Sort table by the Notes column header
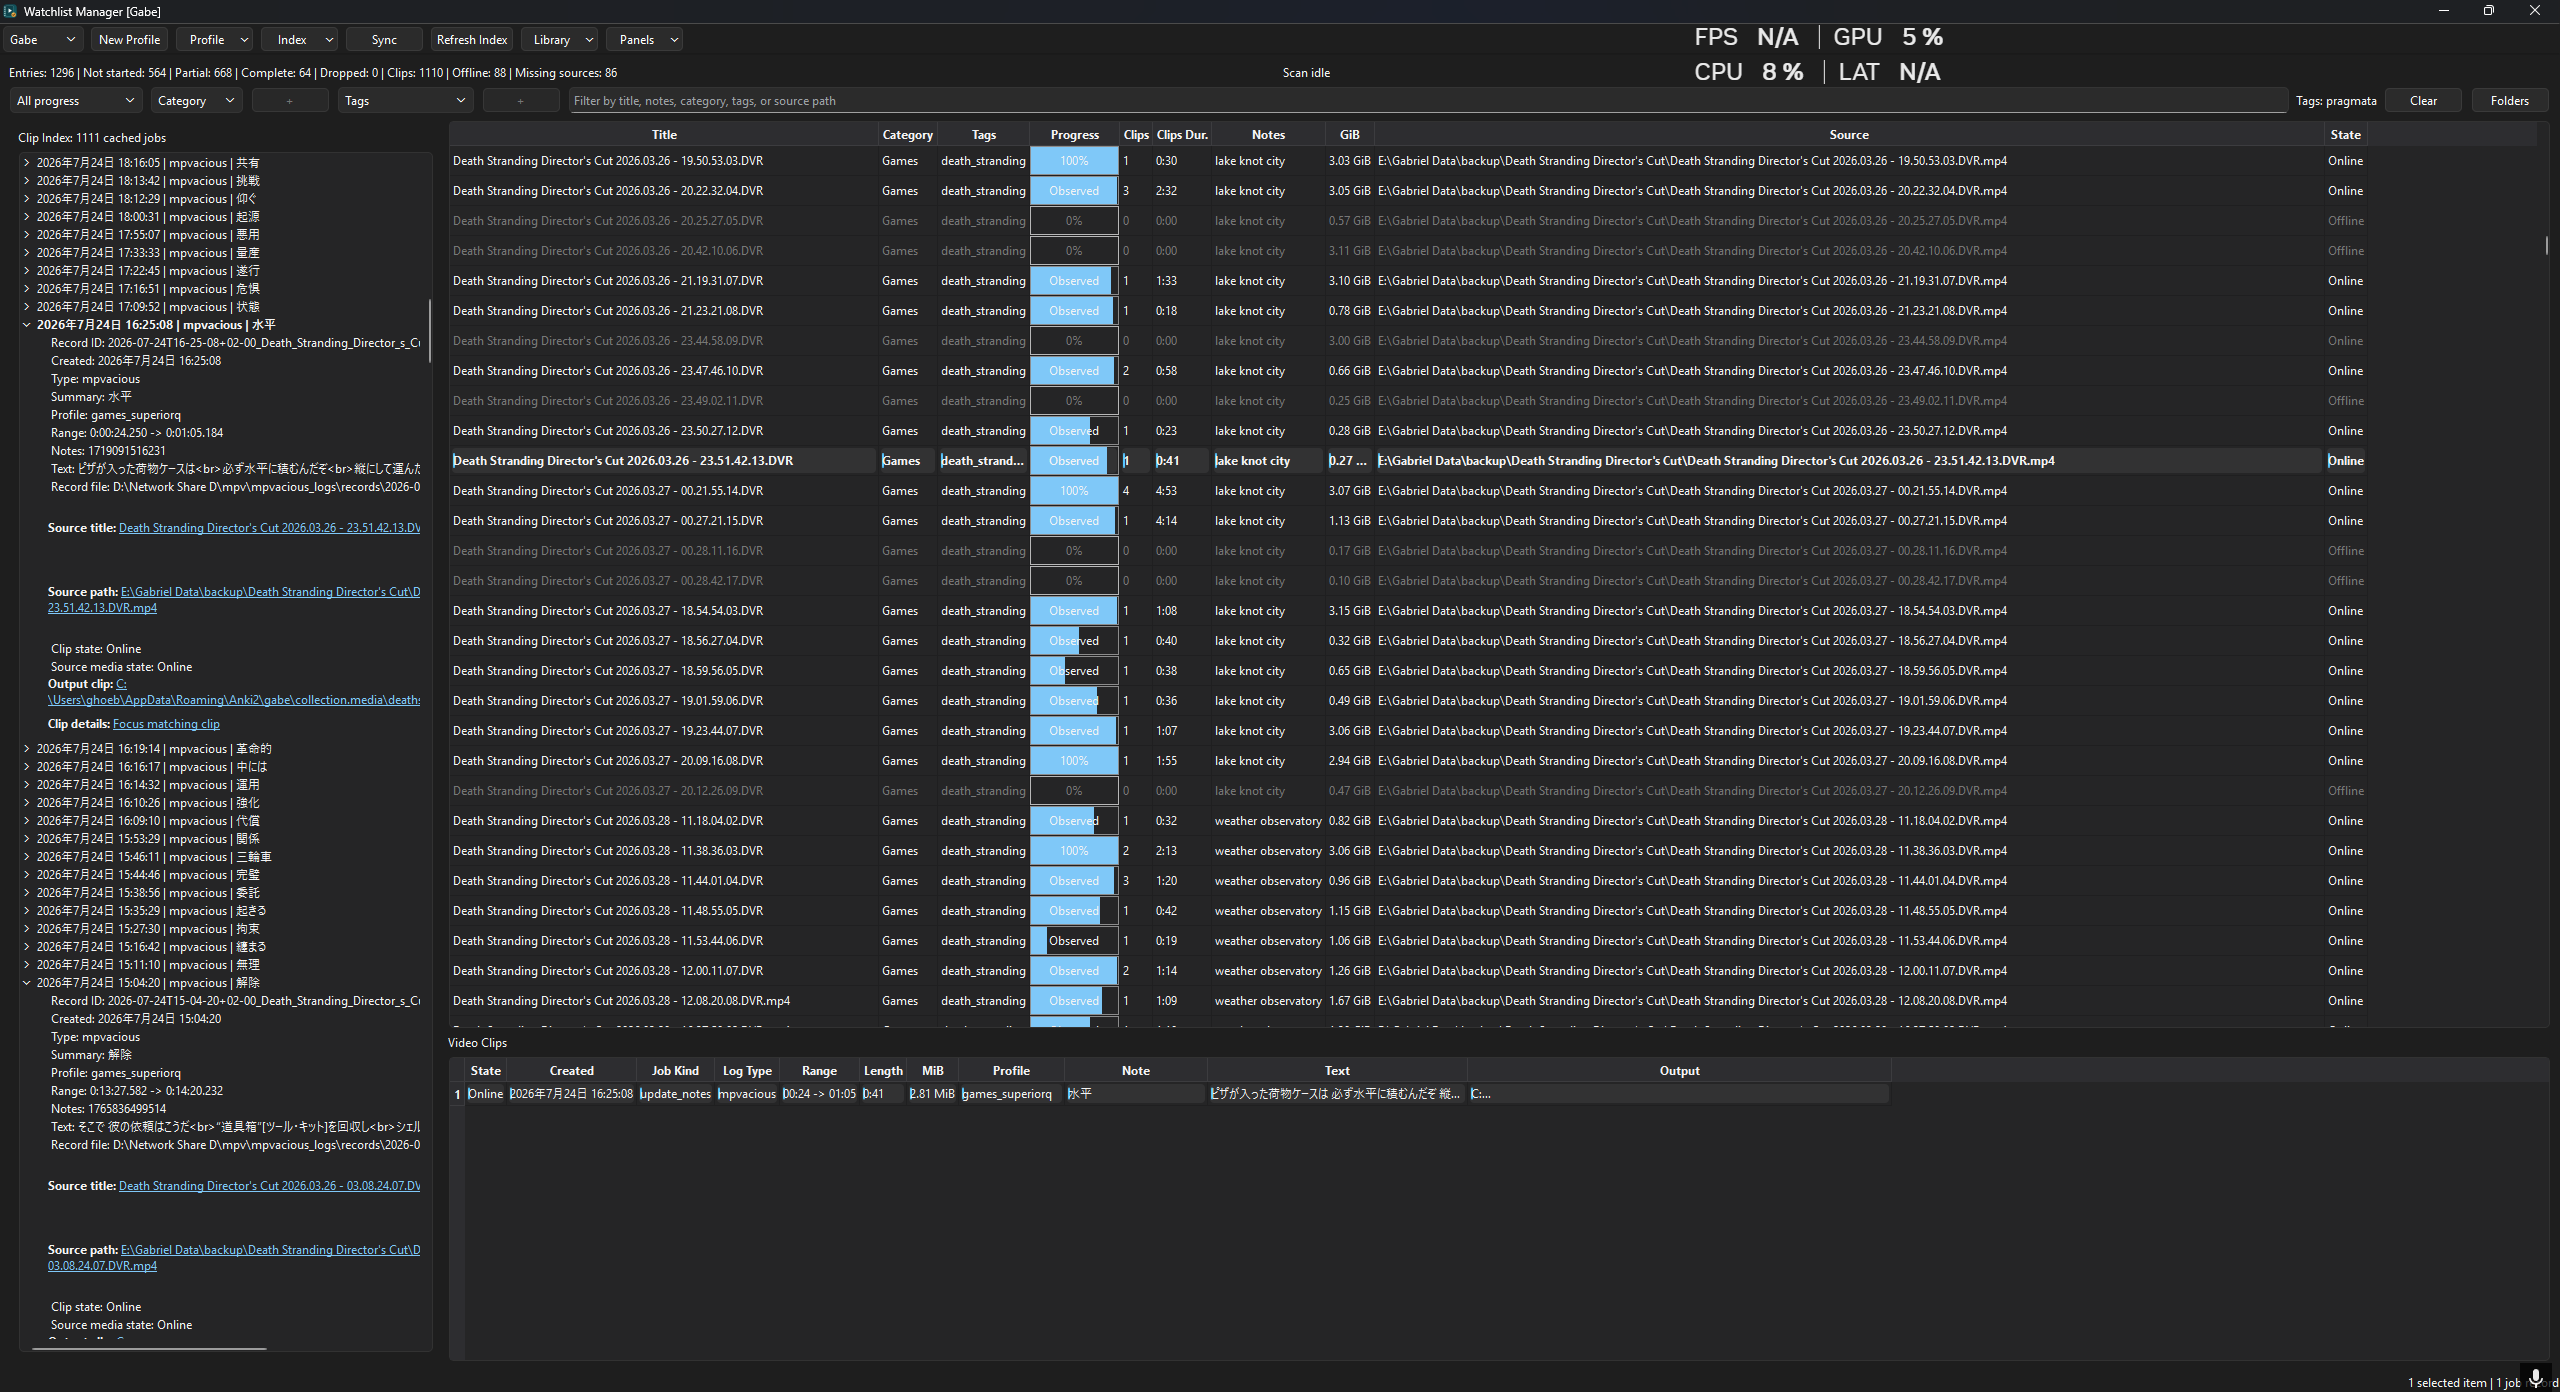2560x1392 pixels. 1268,135
